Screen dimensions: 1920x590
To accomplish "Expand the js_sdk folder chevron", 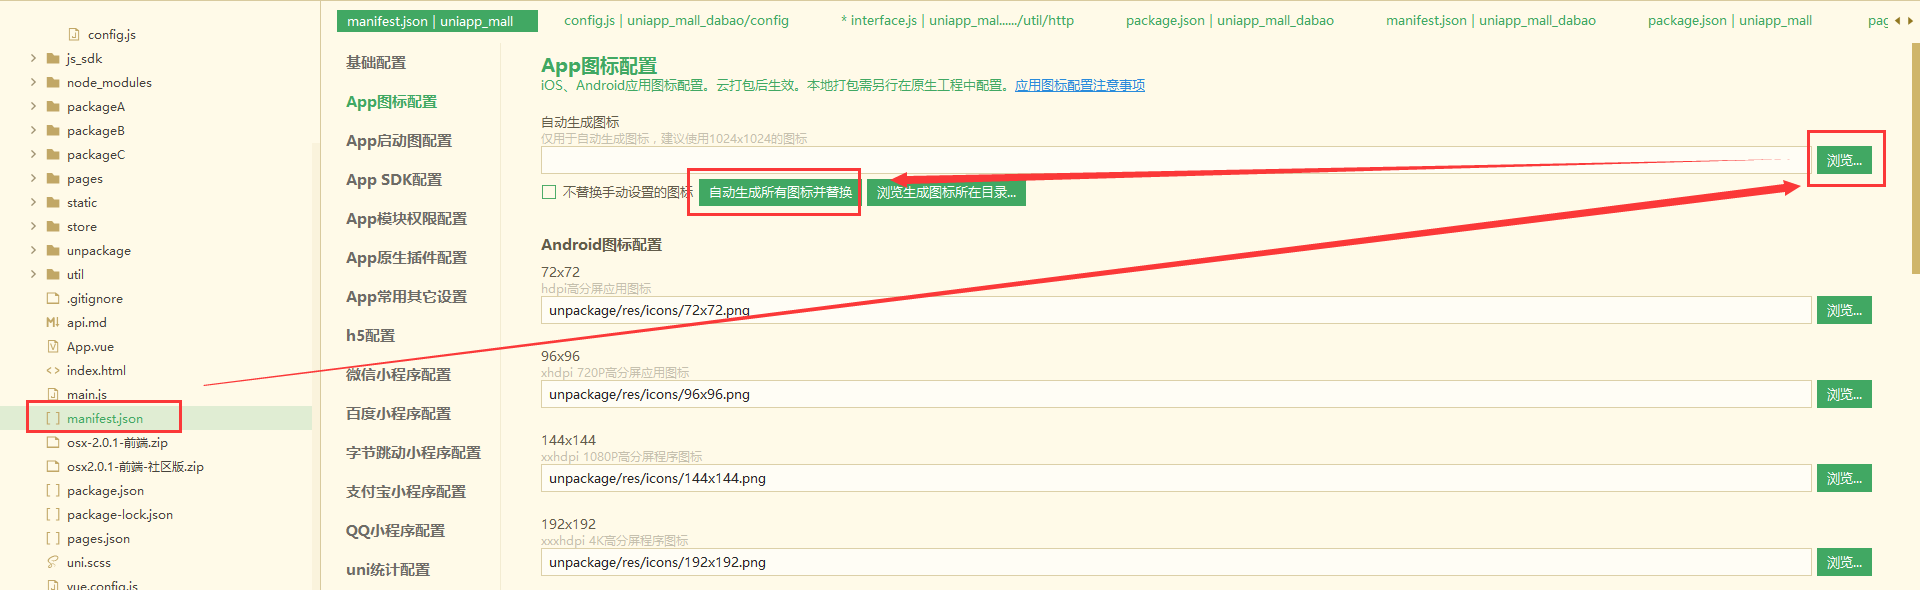I will point(33,59).
